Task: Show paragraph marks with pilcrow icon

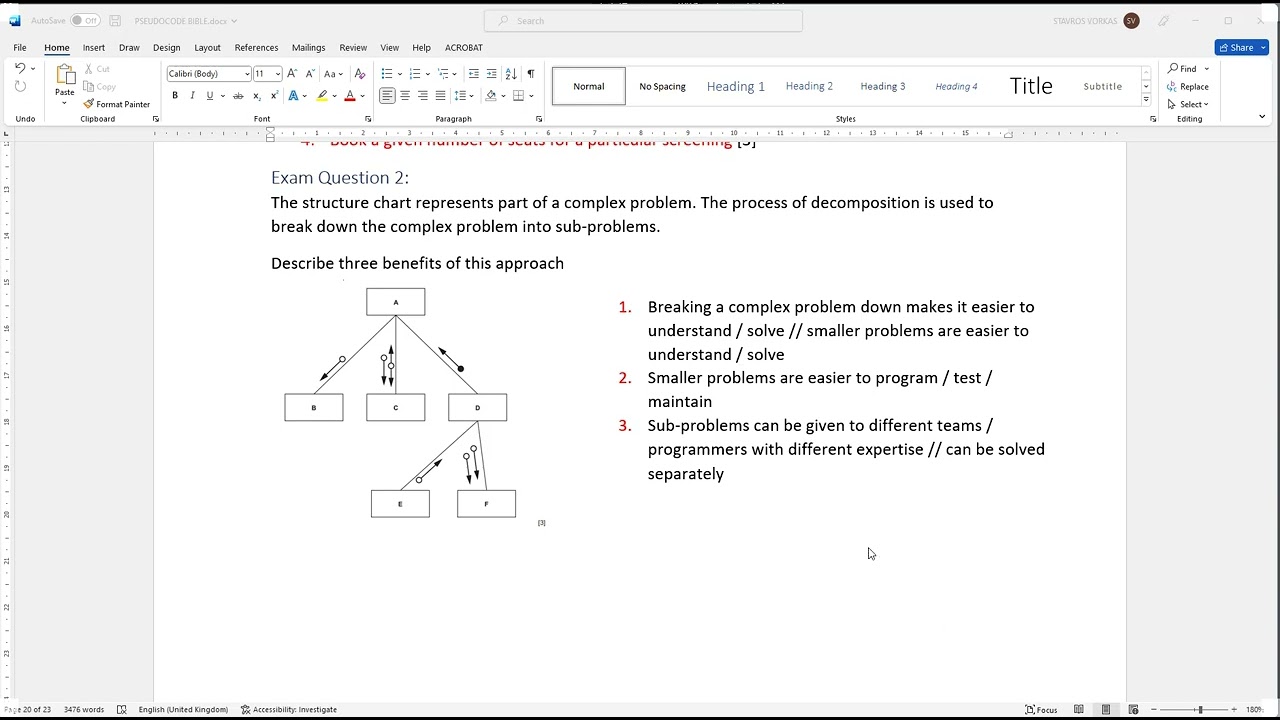Action: tap(531, 74)
